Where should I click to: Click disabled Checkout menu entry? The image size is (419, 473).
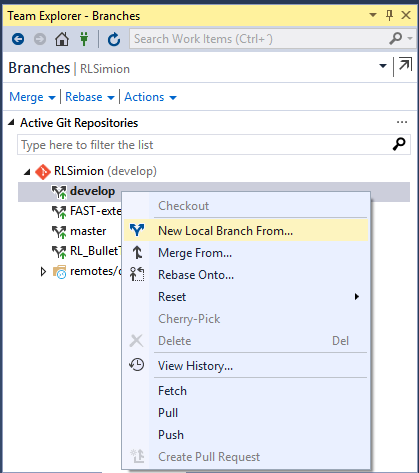[246, 206]
